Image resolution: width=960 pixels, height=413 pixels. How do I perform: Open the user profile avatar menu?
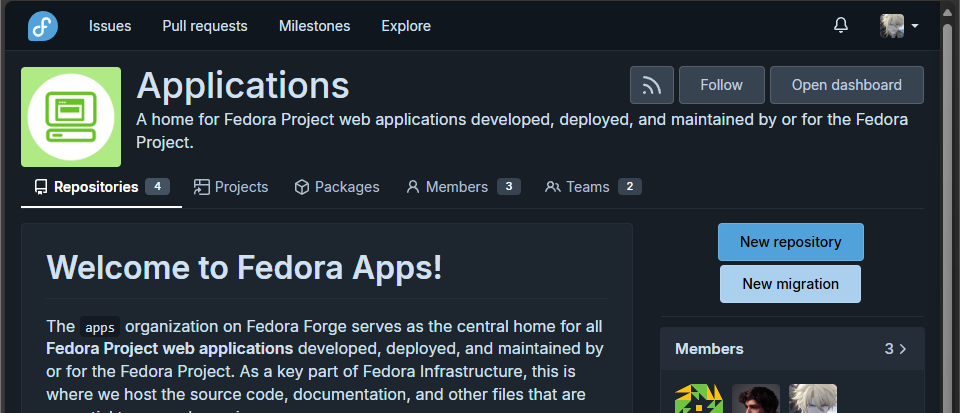(x=898, y=26)
